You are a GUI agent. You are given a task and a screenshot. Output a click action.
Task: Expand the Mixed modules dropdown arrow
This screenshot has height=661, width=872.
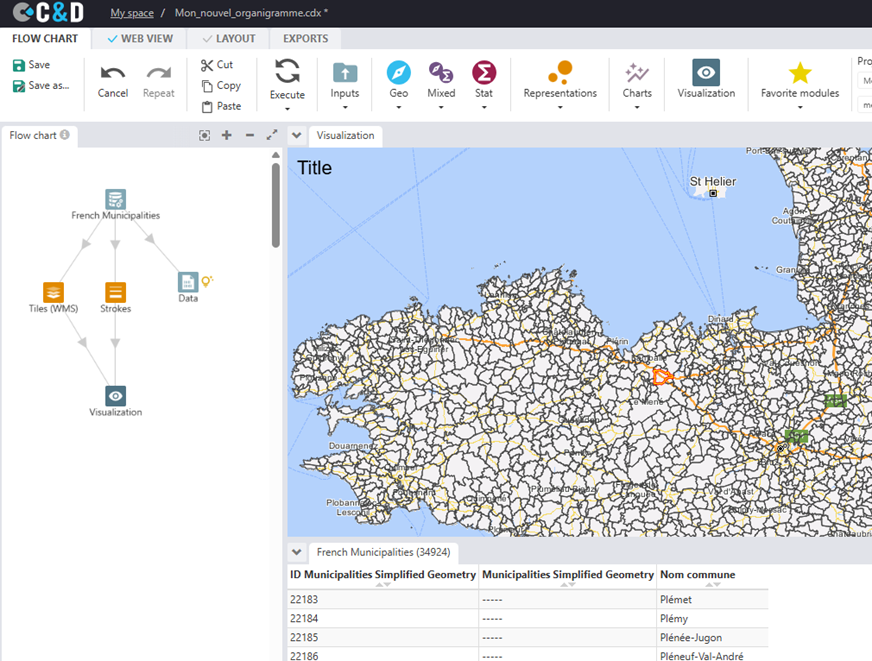click(441, 107)
